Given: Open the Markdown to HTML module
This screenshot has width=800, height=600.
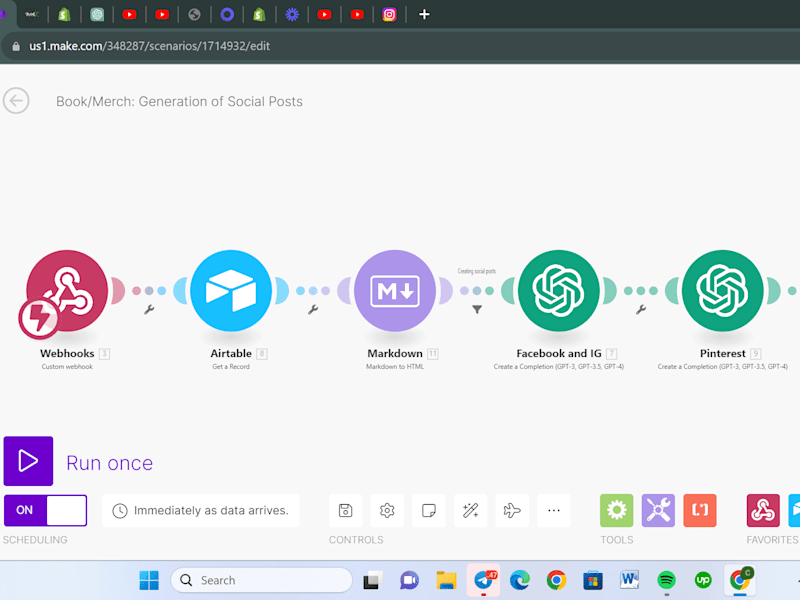Looking at the screenshot, I should pos(395,290).
